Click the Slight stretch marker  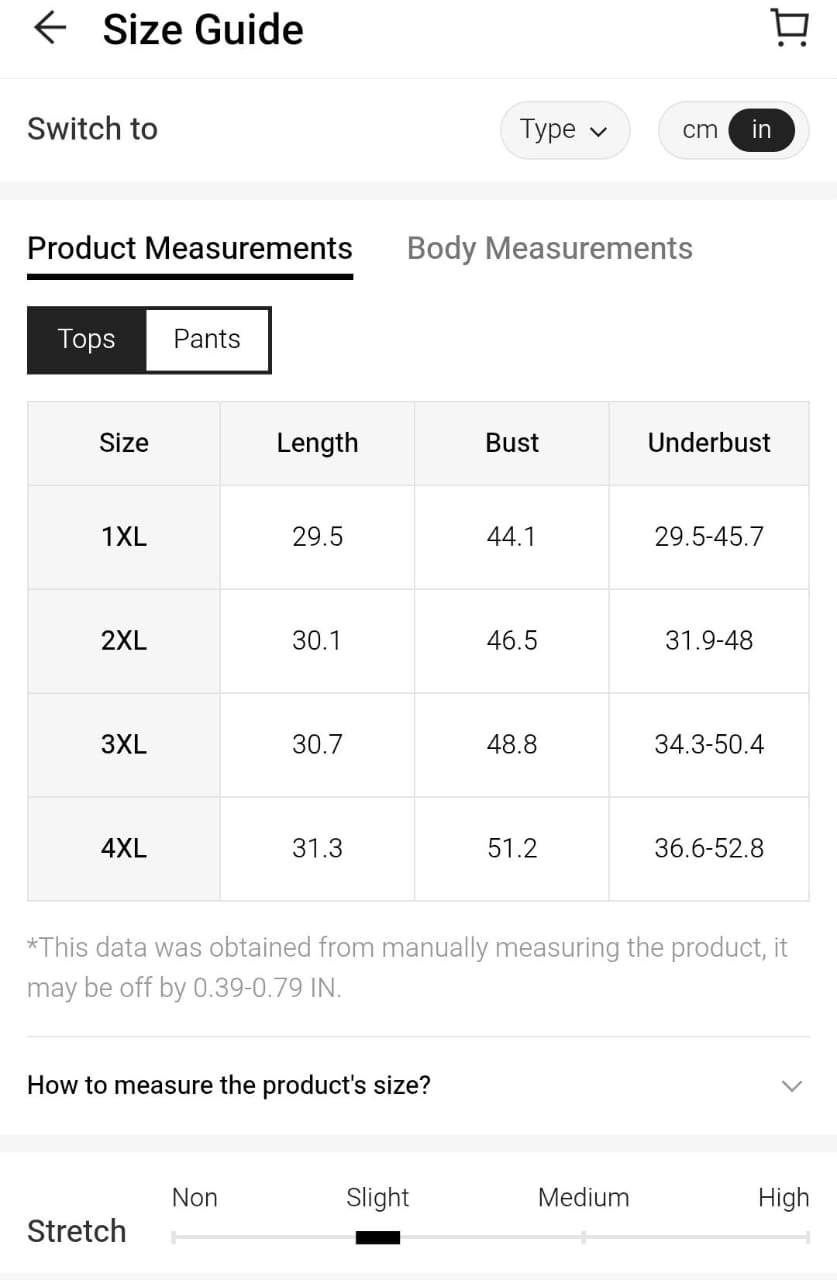(x=378, y=1237)
